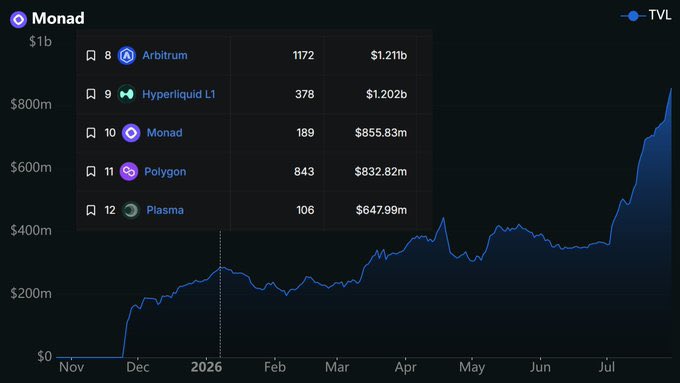Click rank number 8 in the table

pyautogui.click(x=108, y=56)
